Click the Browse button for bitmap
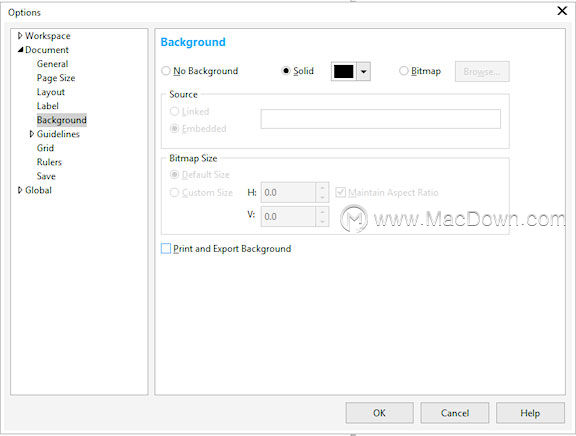 pos(482,71)
